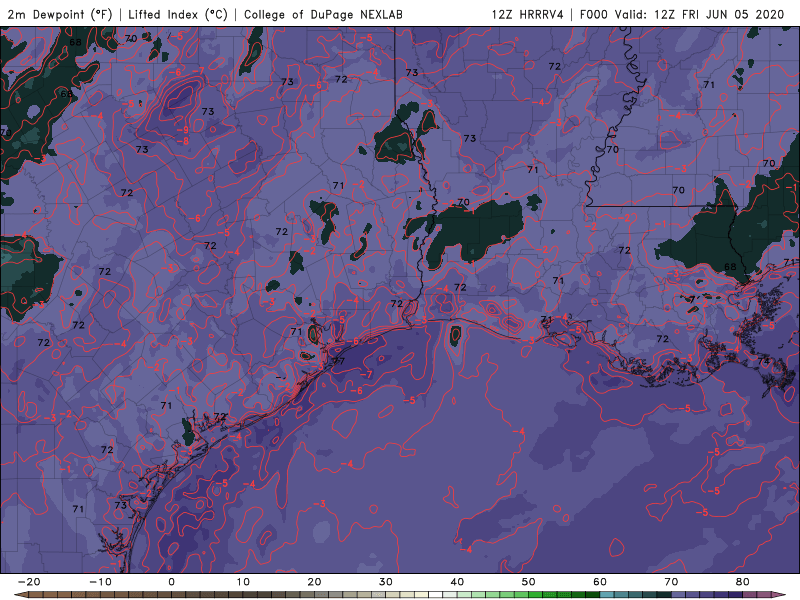800x600 pixels.
Task: Click the "12Z HRRRV4" model run label
Action: (x=527, y=14)
